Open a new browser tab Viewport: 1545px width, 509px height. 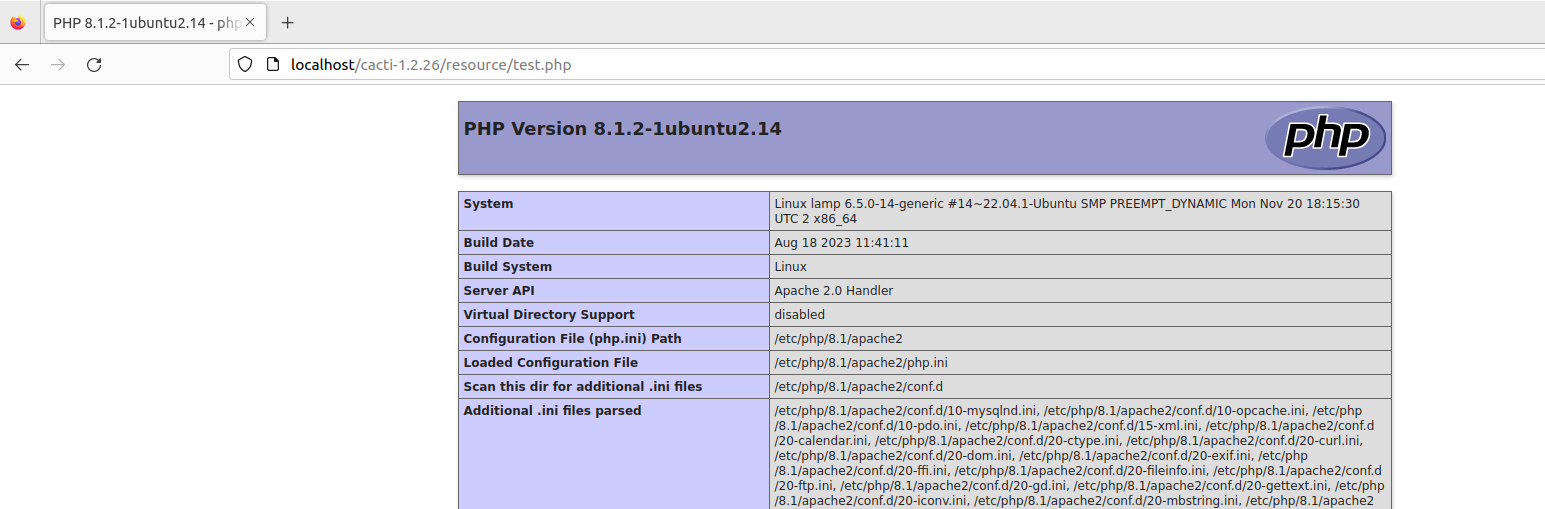click(288, 22)
